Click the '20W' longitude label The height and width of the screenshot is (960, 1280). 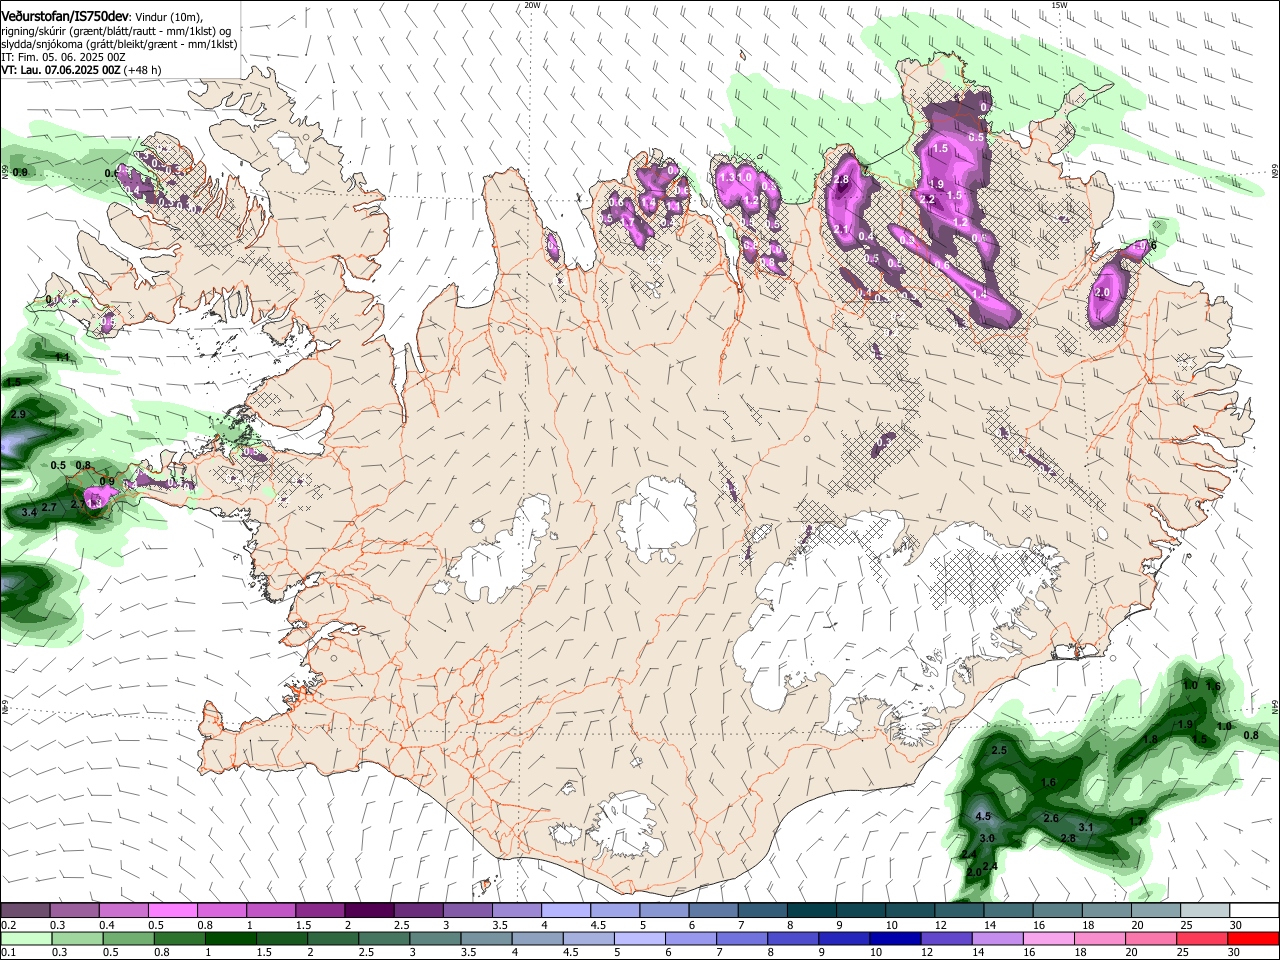click(533, 5)
